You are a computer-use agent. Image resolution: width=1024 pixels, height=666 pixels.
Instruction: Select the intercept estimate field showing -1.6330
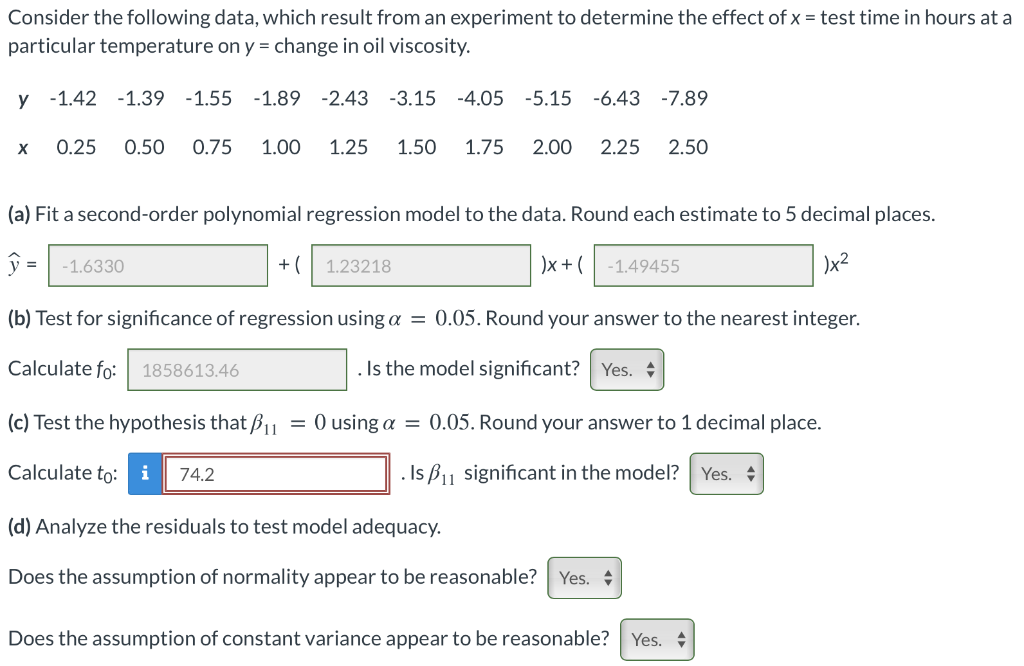pyautogui.click(x=157, y=265)
